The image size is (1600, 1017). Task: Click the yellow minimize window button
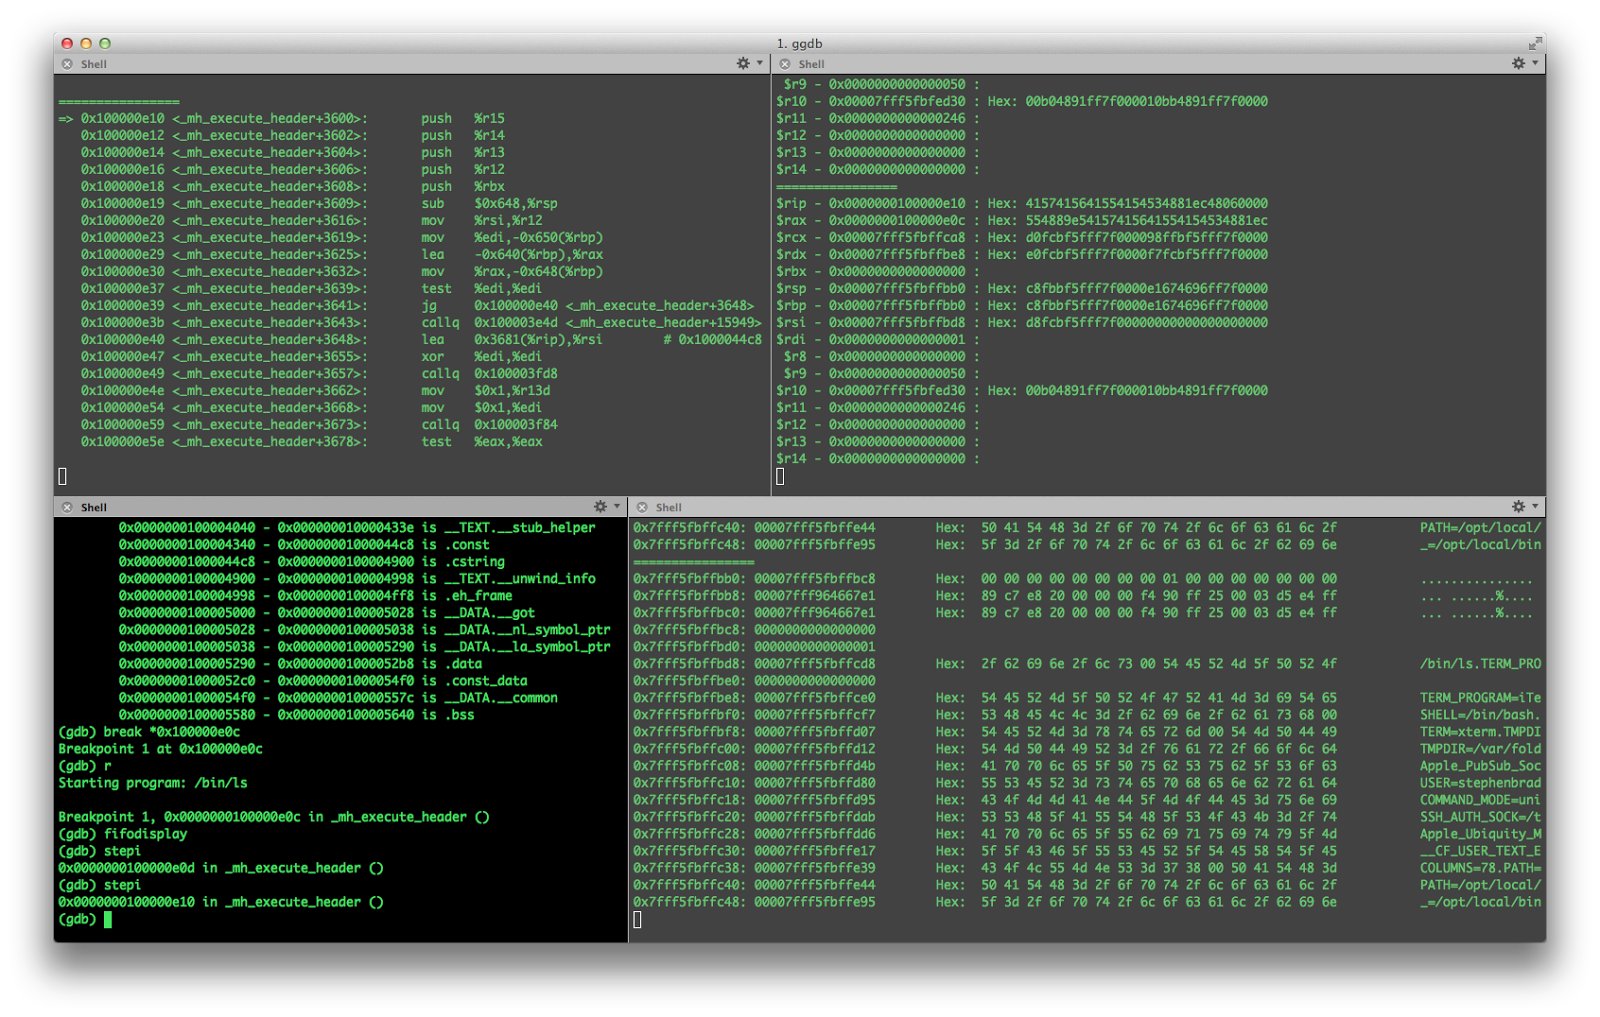86,43
